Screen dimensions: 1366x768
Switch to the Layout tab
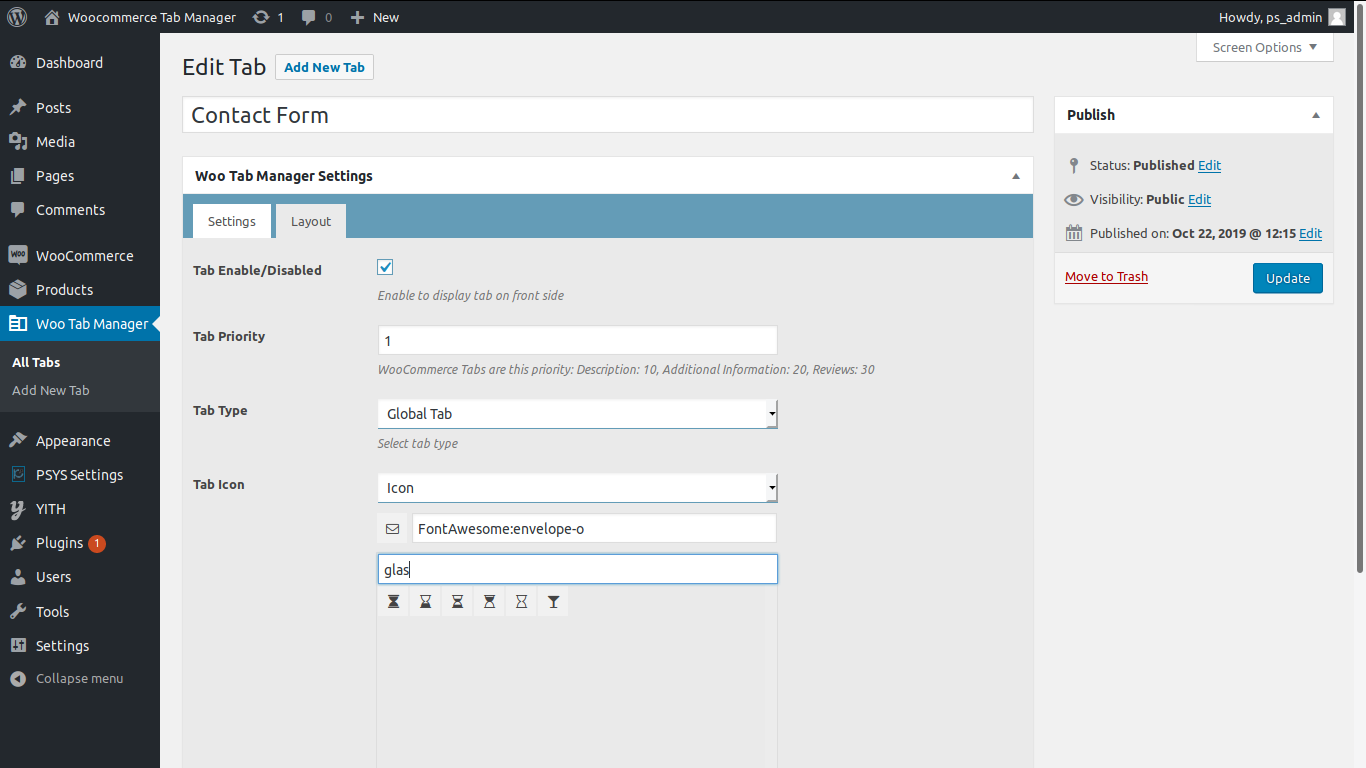(311, 222)
